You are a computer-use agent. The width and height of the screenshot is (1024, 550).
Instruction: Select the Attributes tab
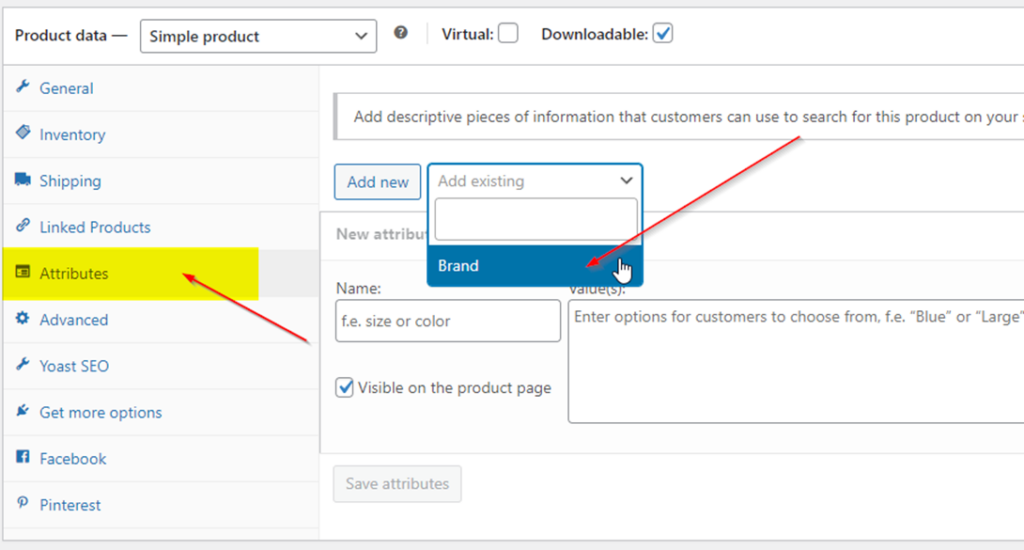[161, 274]
